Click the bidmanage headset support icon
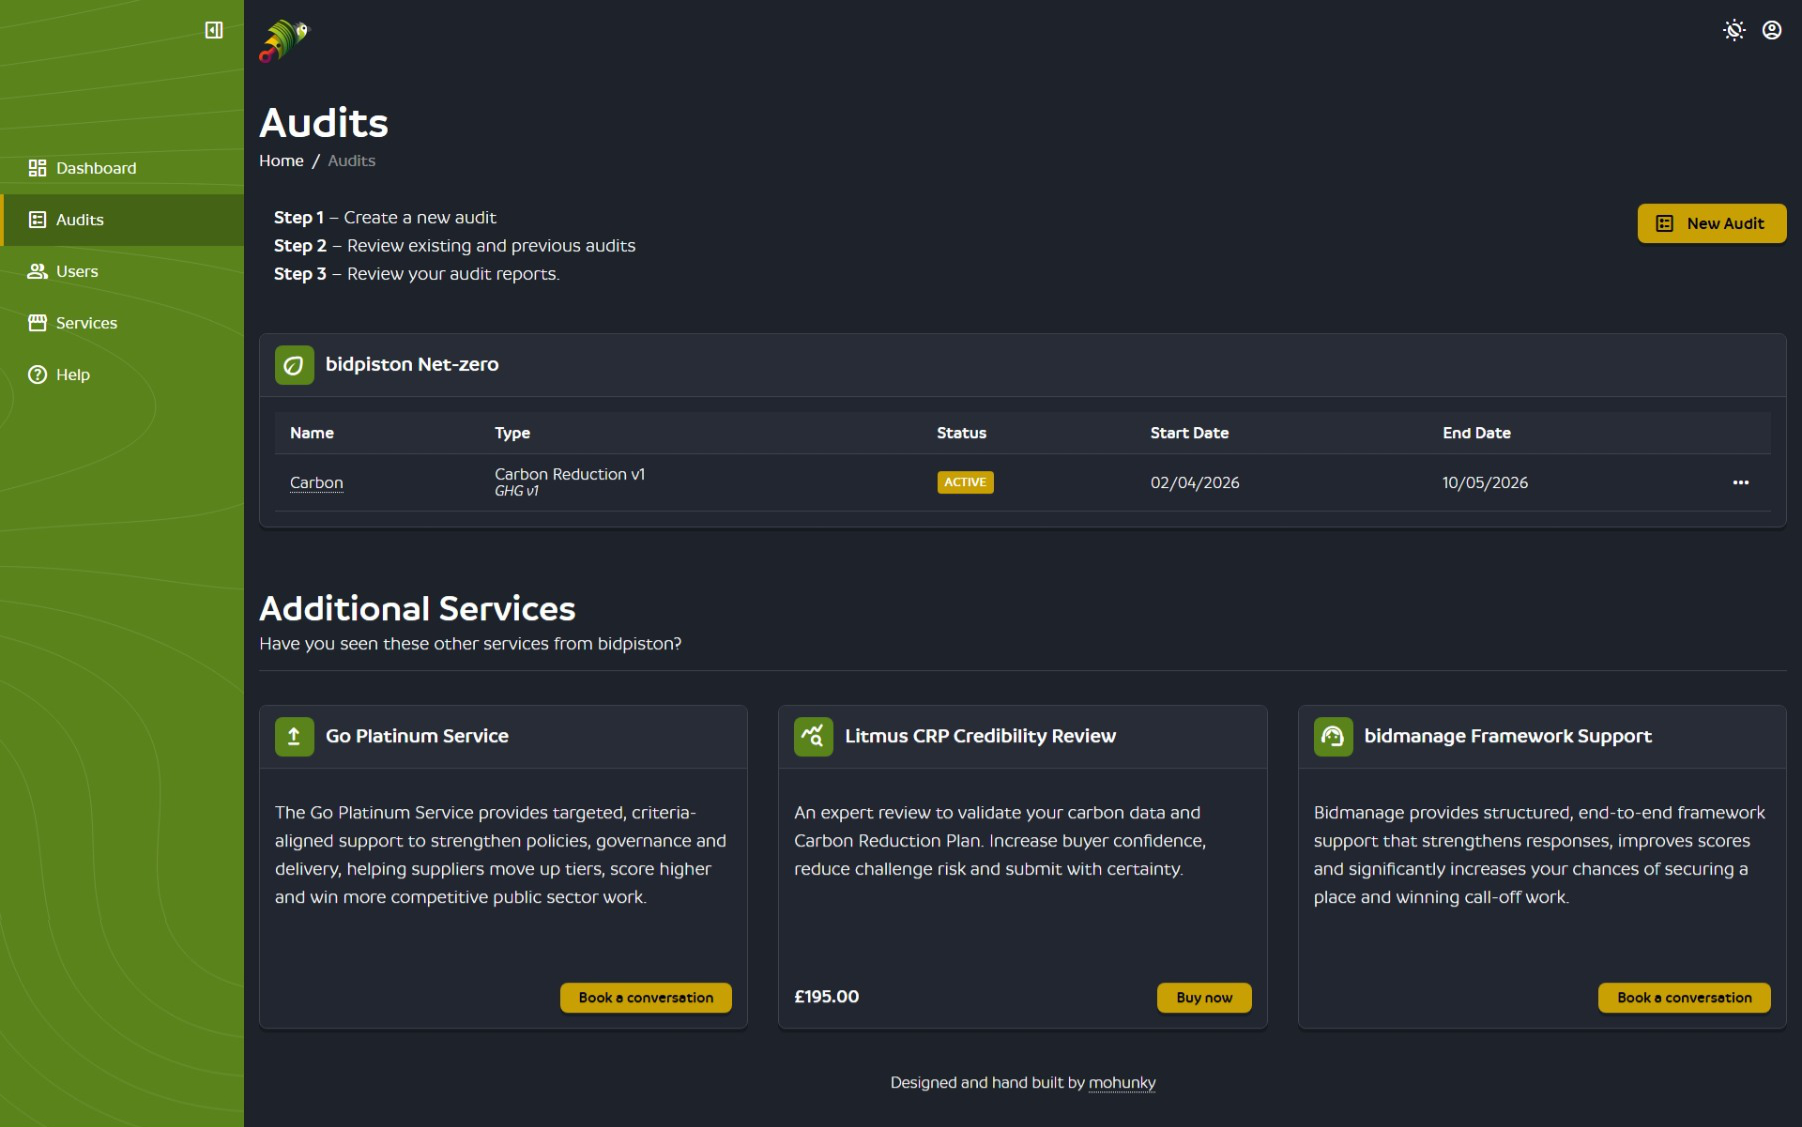1802x1127 pixels. (1333, 737)
